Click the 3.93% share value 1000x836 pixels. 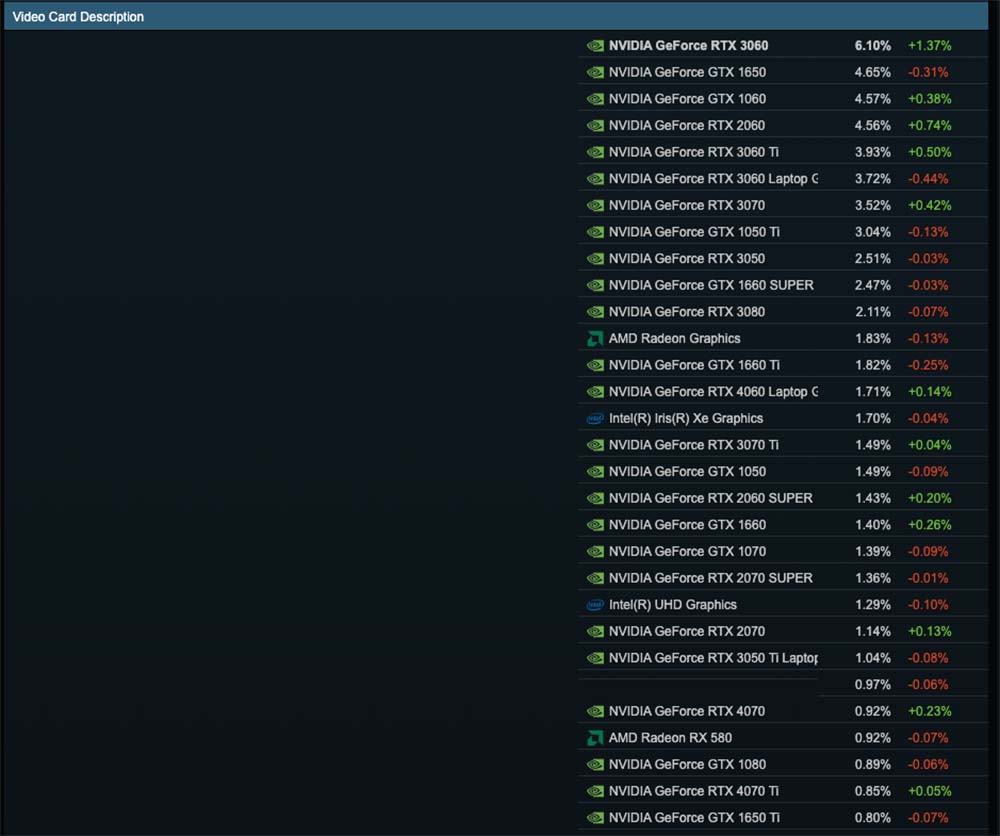872,152
